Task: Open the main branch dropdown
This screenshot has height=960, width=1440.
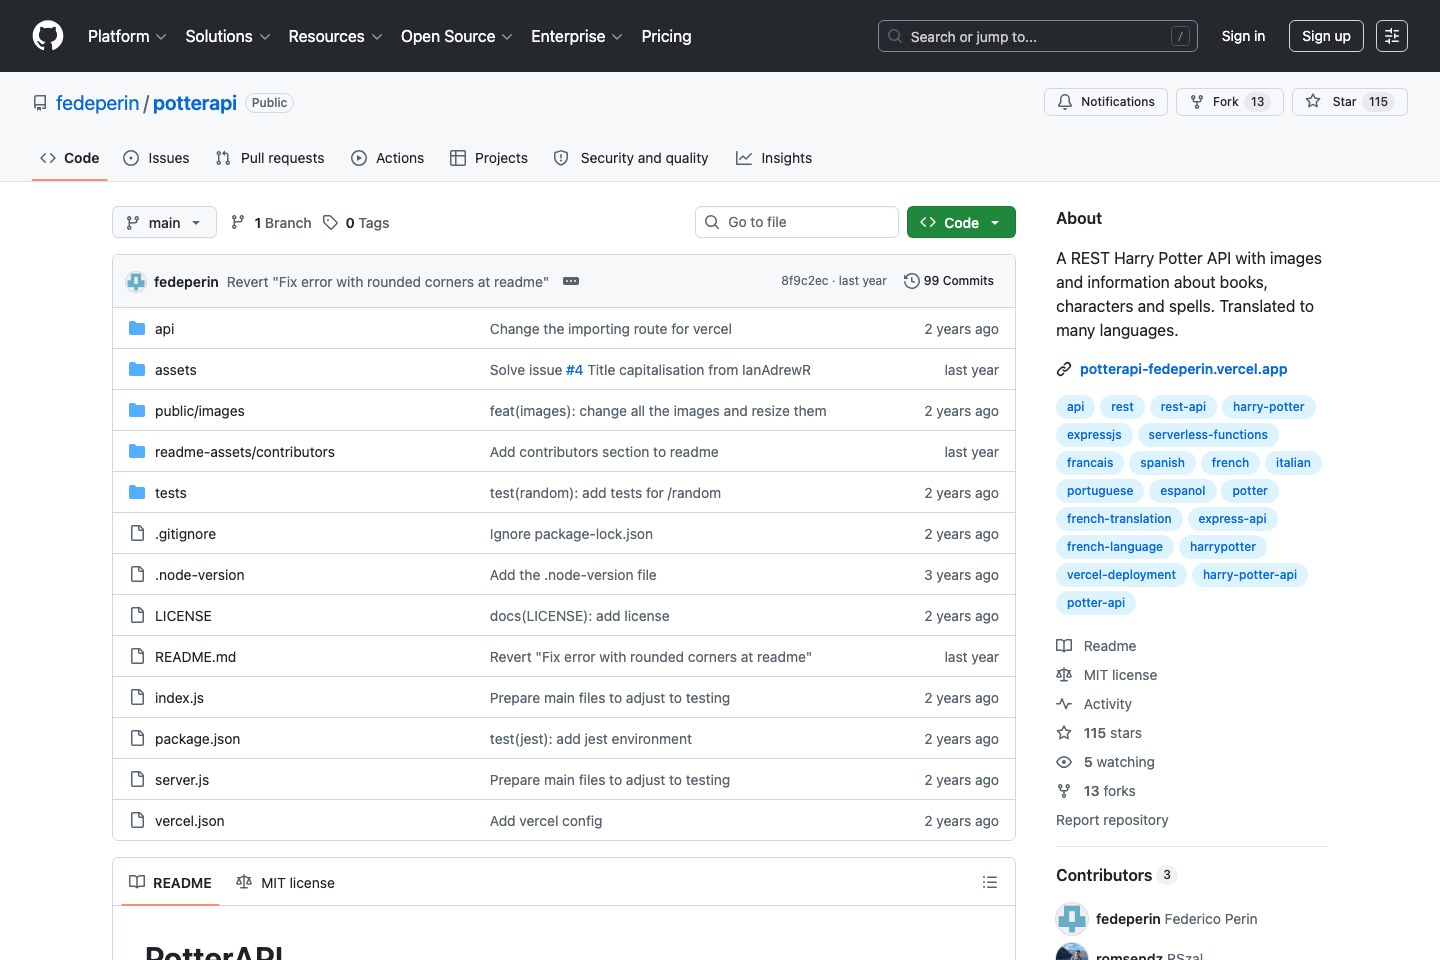Action: pyautogui.click(x=163, y=222)
